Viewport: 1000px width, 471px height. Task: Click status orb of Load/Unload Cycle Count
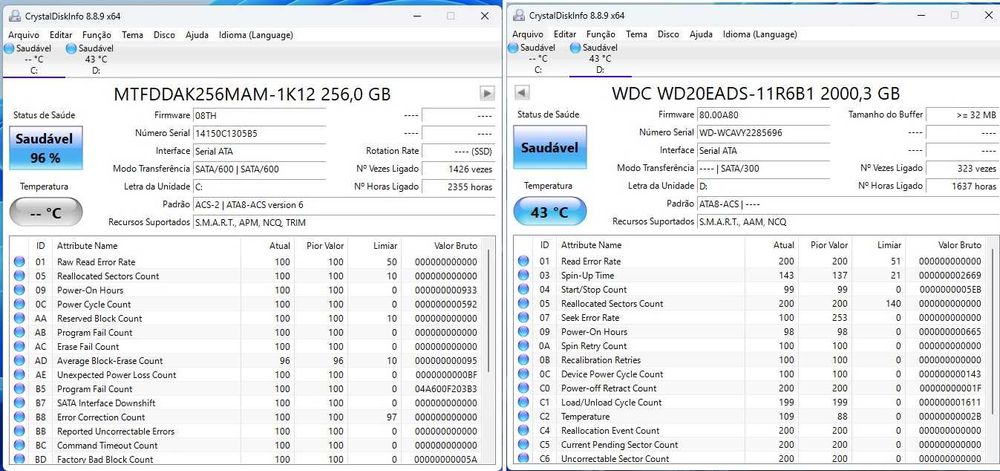(x=524, y=402)
